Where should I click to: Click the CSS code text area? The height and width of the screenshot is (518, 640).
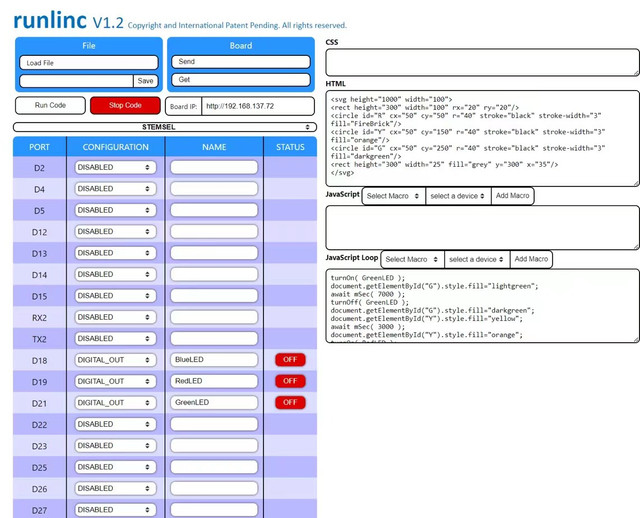(481, 62)
